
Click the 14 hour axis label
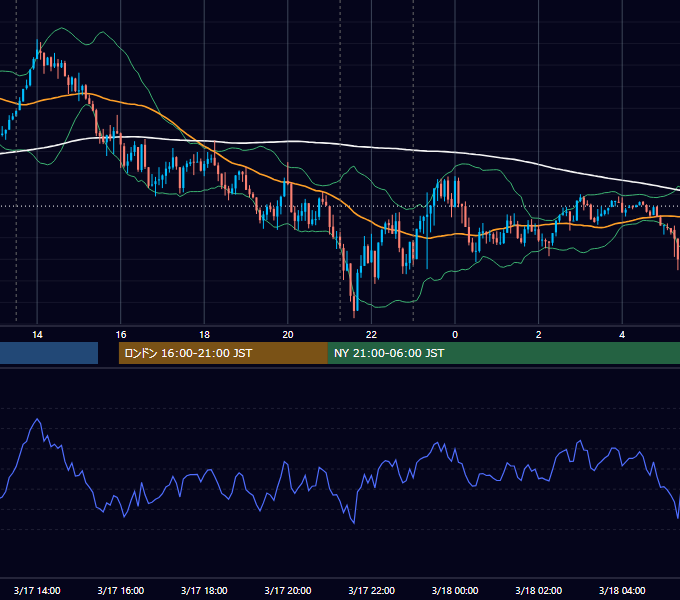pos(37,335)
